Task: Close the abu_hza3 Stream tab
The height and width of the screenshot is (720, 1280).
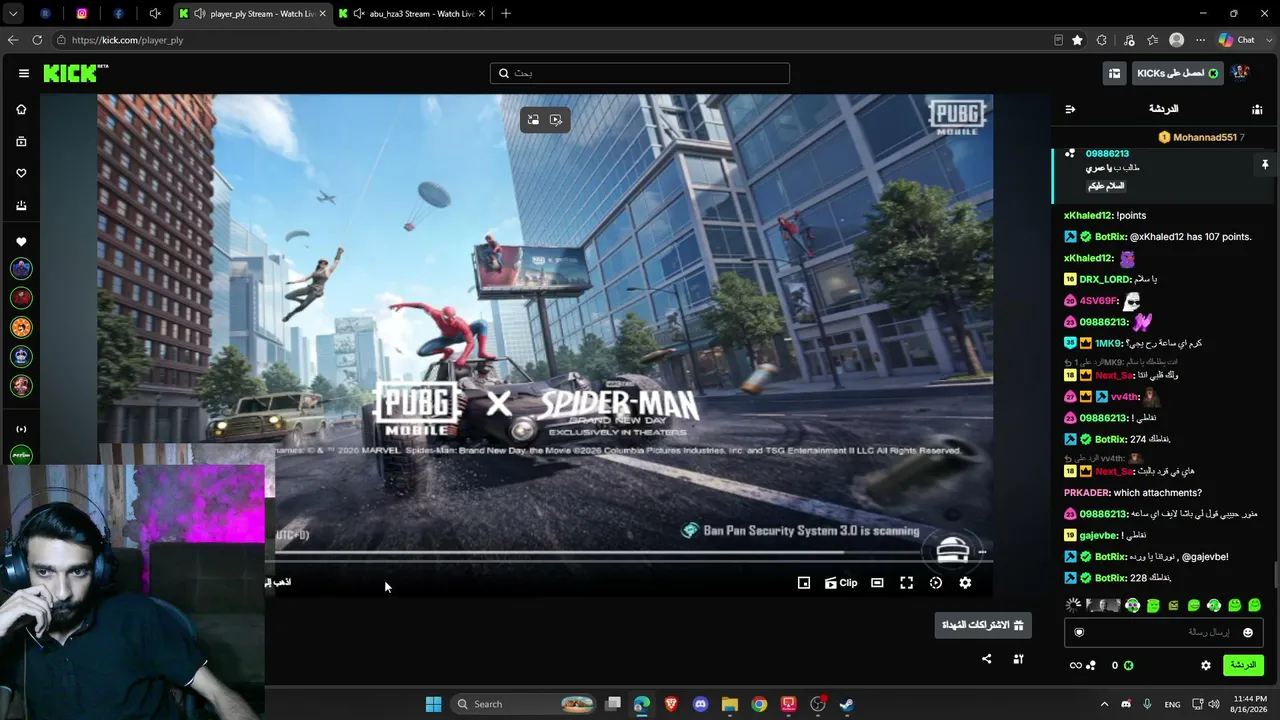Action: [482, 14]
